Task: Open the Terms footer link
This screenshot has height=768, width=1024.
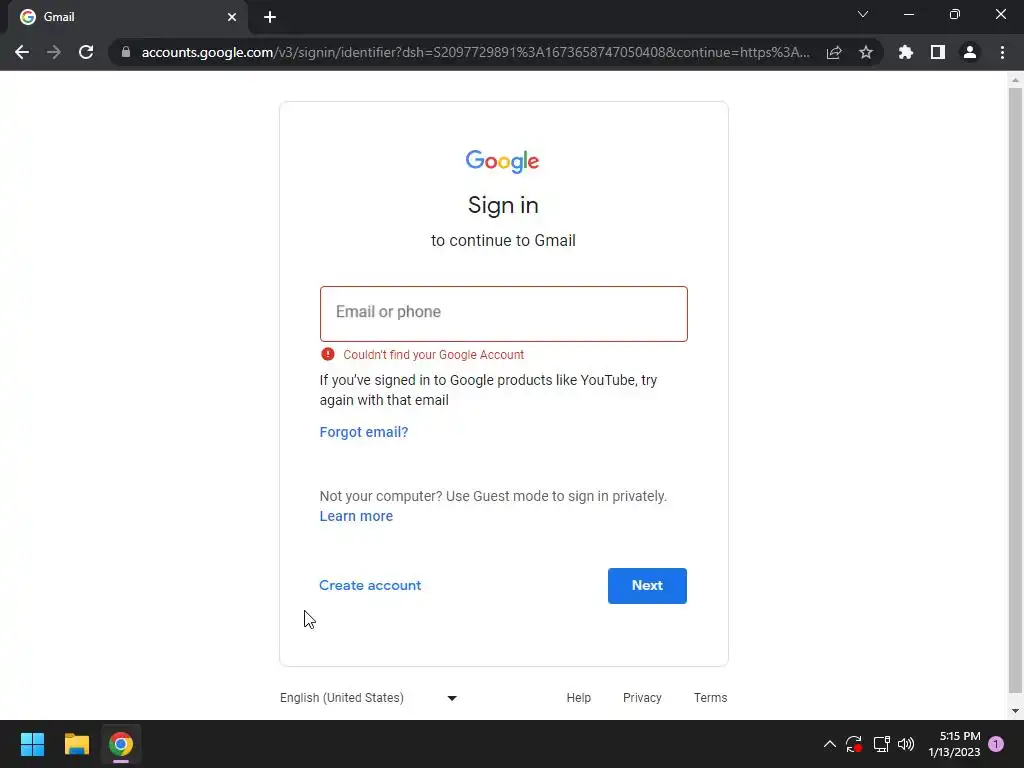Action: (711, 697)
